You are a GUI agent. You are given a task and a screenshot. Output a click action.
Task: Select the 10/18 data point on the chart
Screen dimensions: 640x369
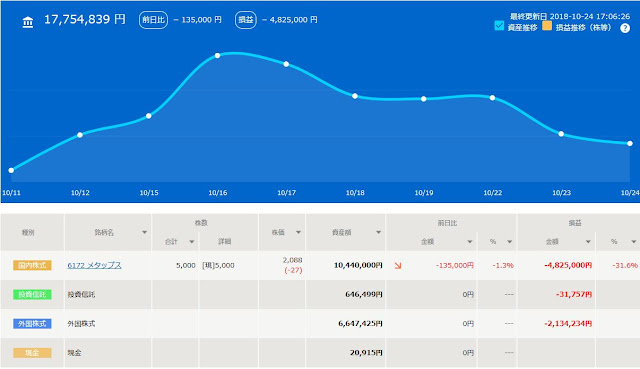(355, 96)
